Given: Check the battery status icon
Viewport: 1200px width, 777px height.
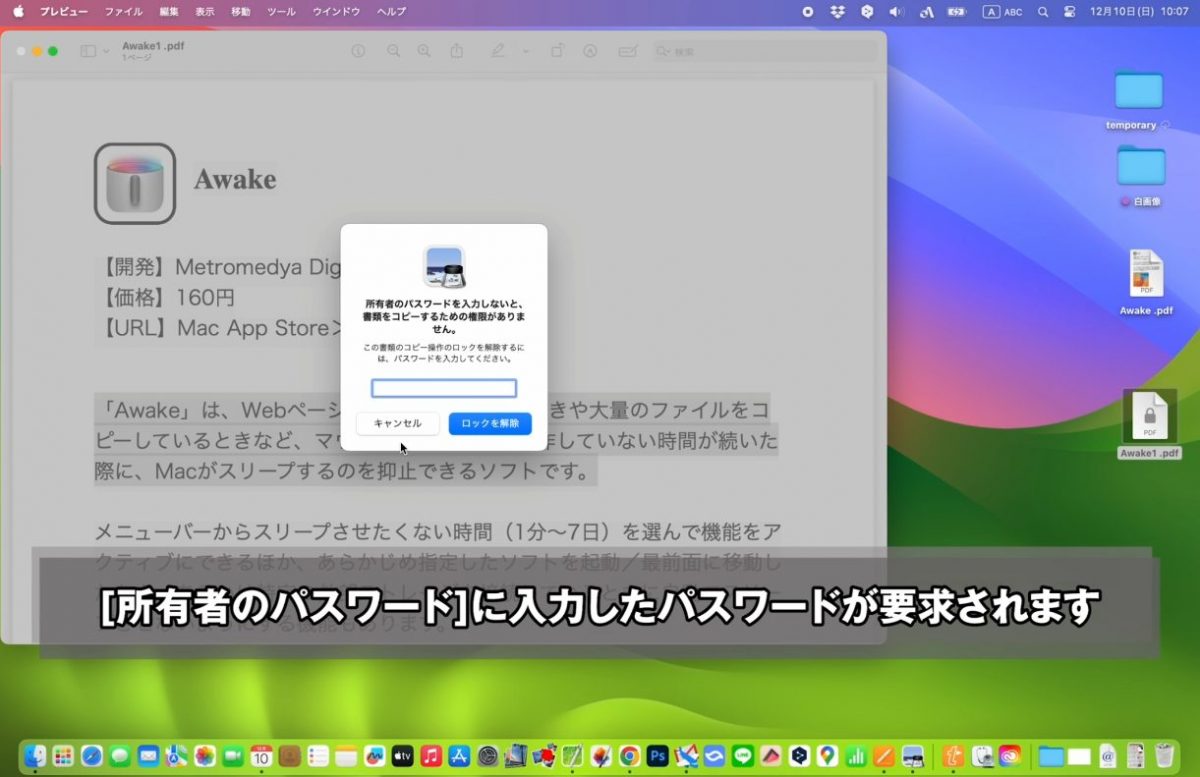Looking at the screenshot, I should (957, 11).
